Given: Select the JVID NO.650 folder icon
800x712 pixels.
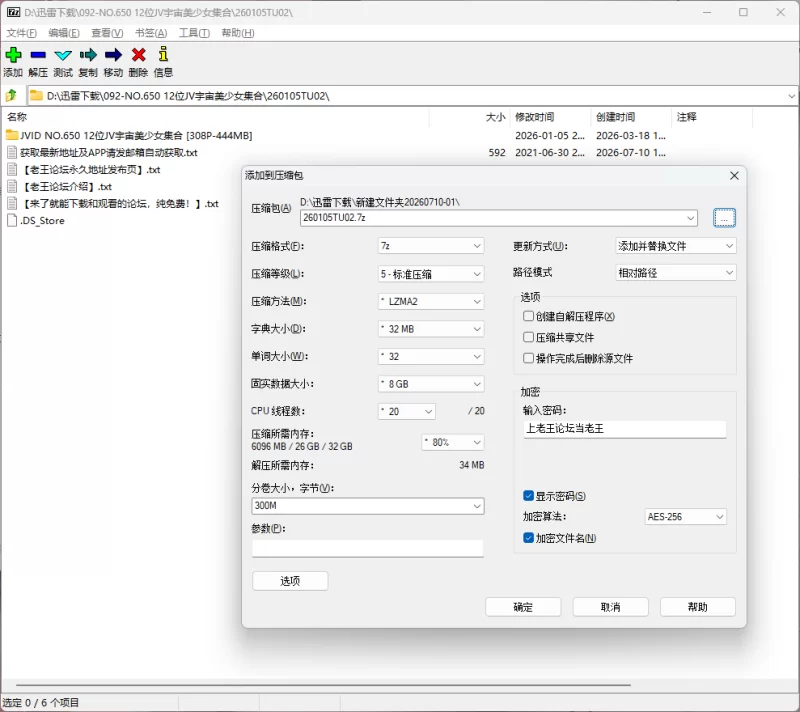Looking at the screenshot, I should point(12,135).
